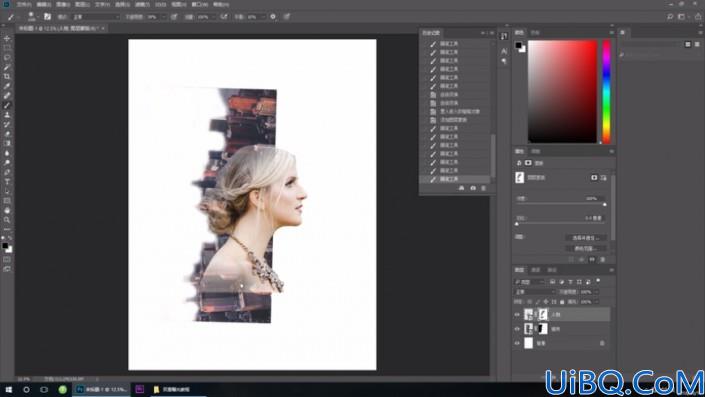Select the Clone Stamp tool
The image size is (705, 397).
pos(7,115)
